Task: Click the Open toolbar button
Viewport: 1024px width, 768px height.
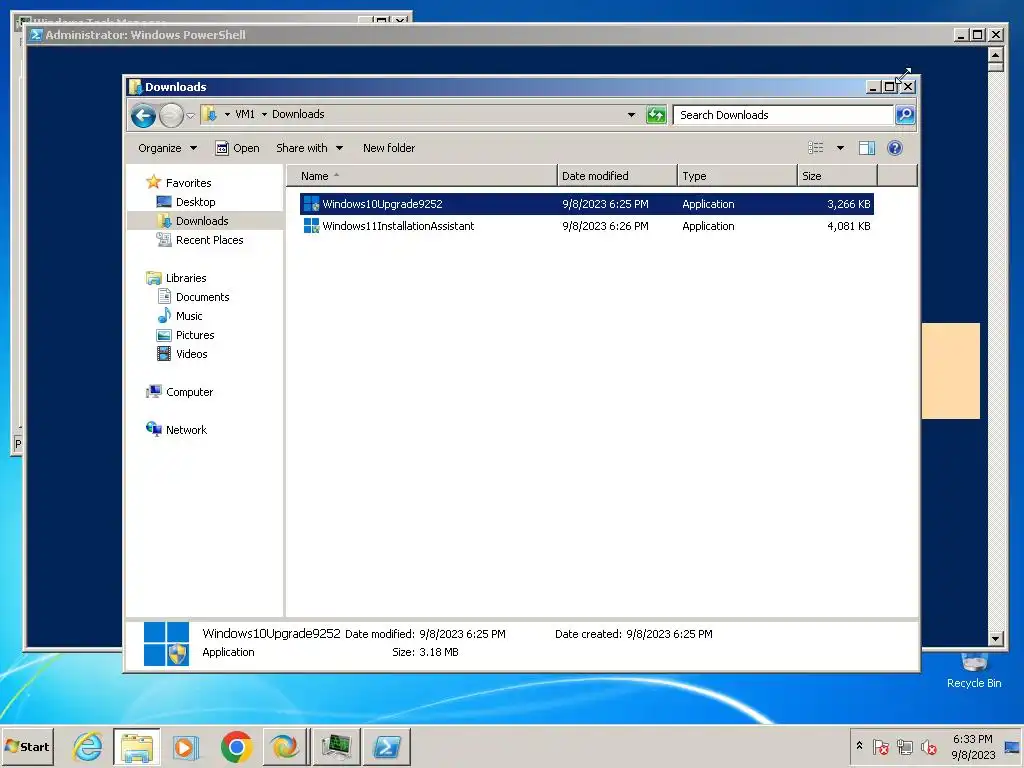Action: 237,148
